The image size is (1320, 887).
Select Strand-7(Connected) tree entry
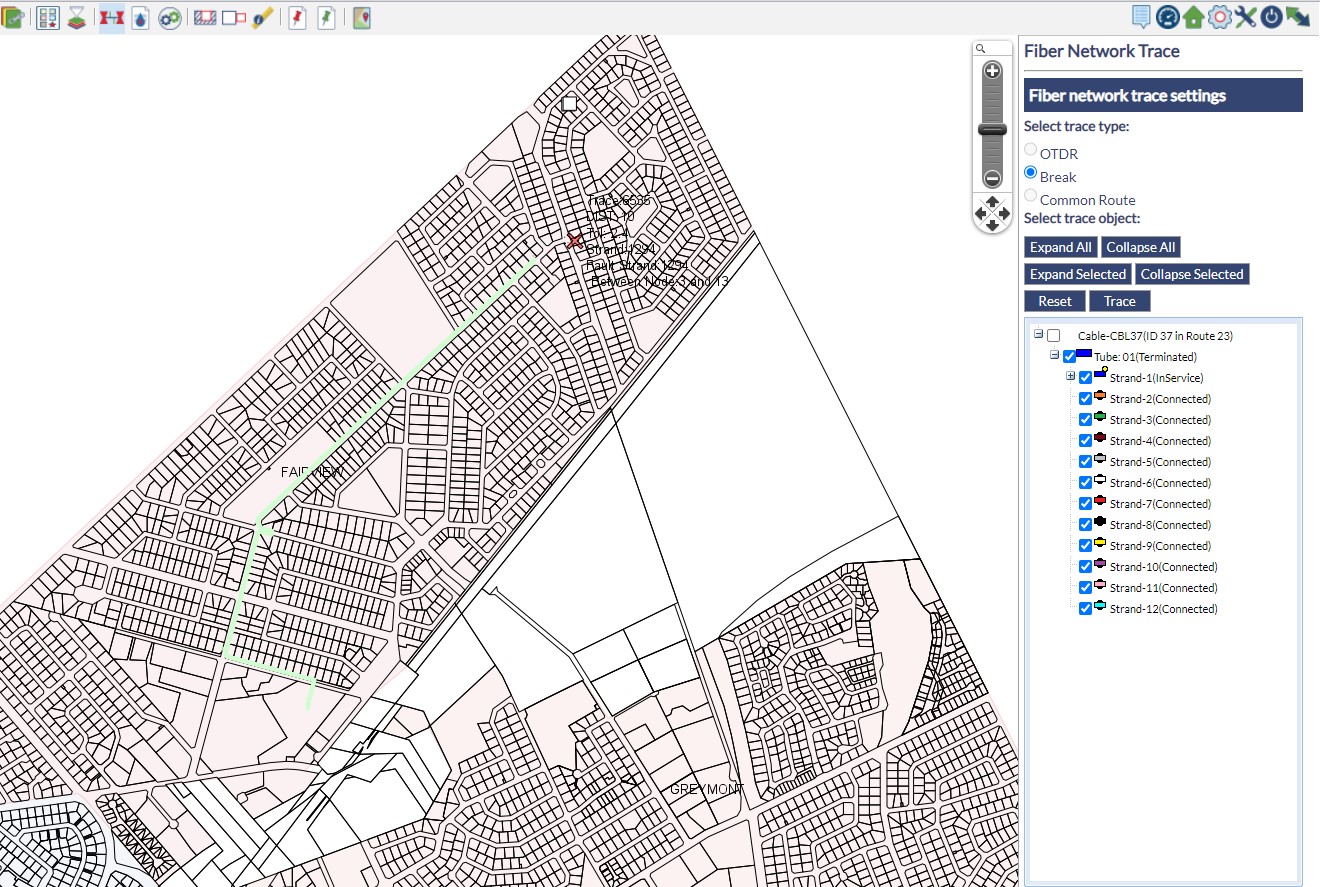(x=1159, y=504)
